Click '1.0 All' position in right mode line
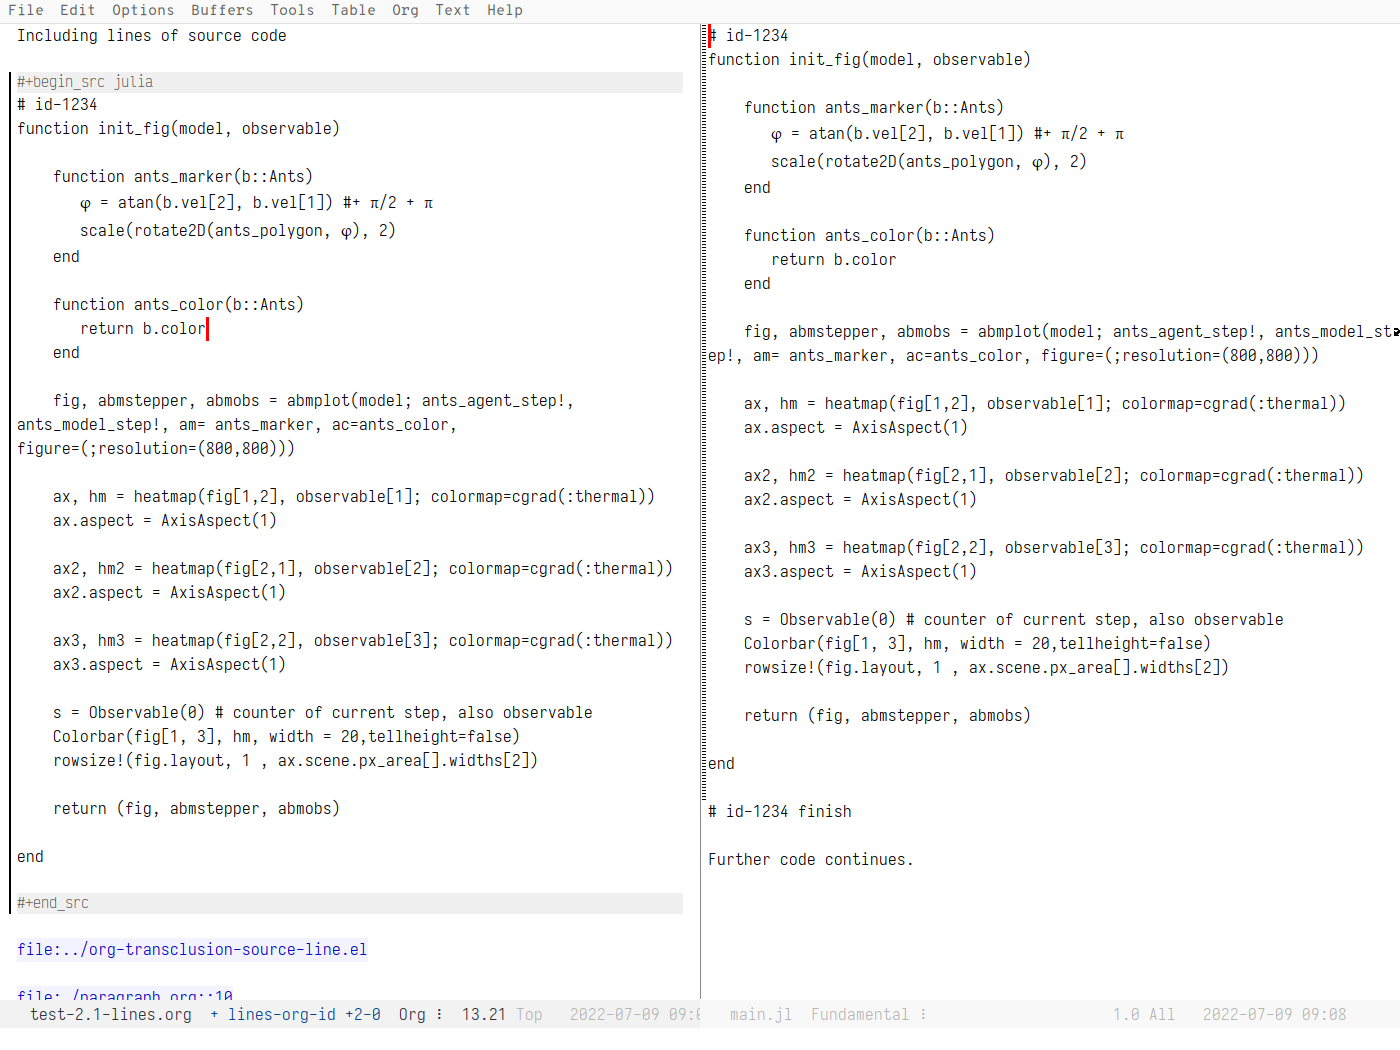1400x1050 pixels. click(1144, 1014)
